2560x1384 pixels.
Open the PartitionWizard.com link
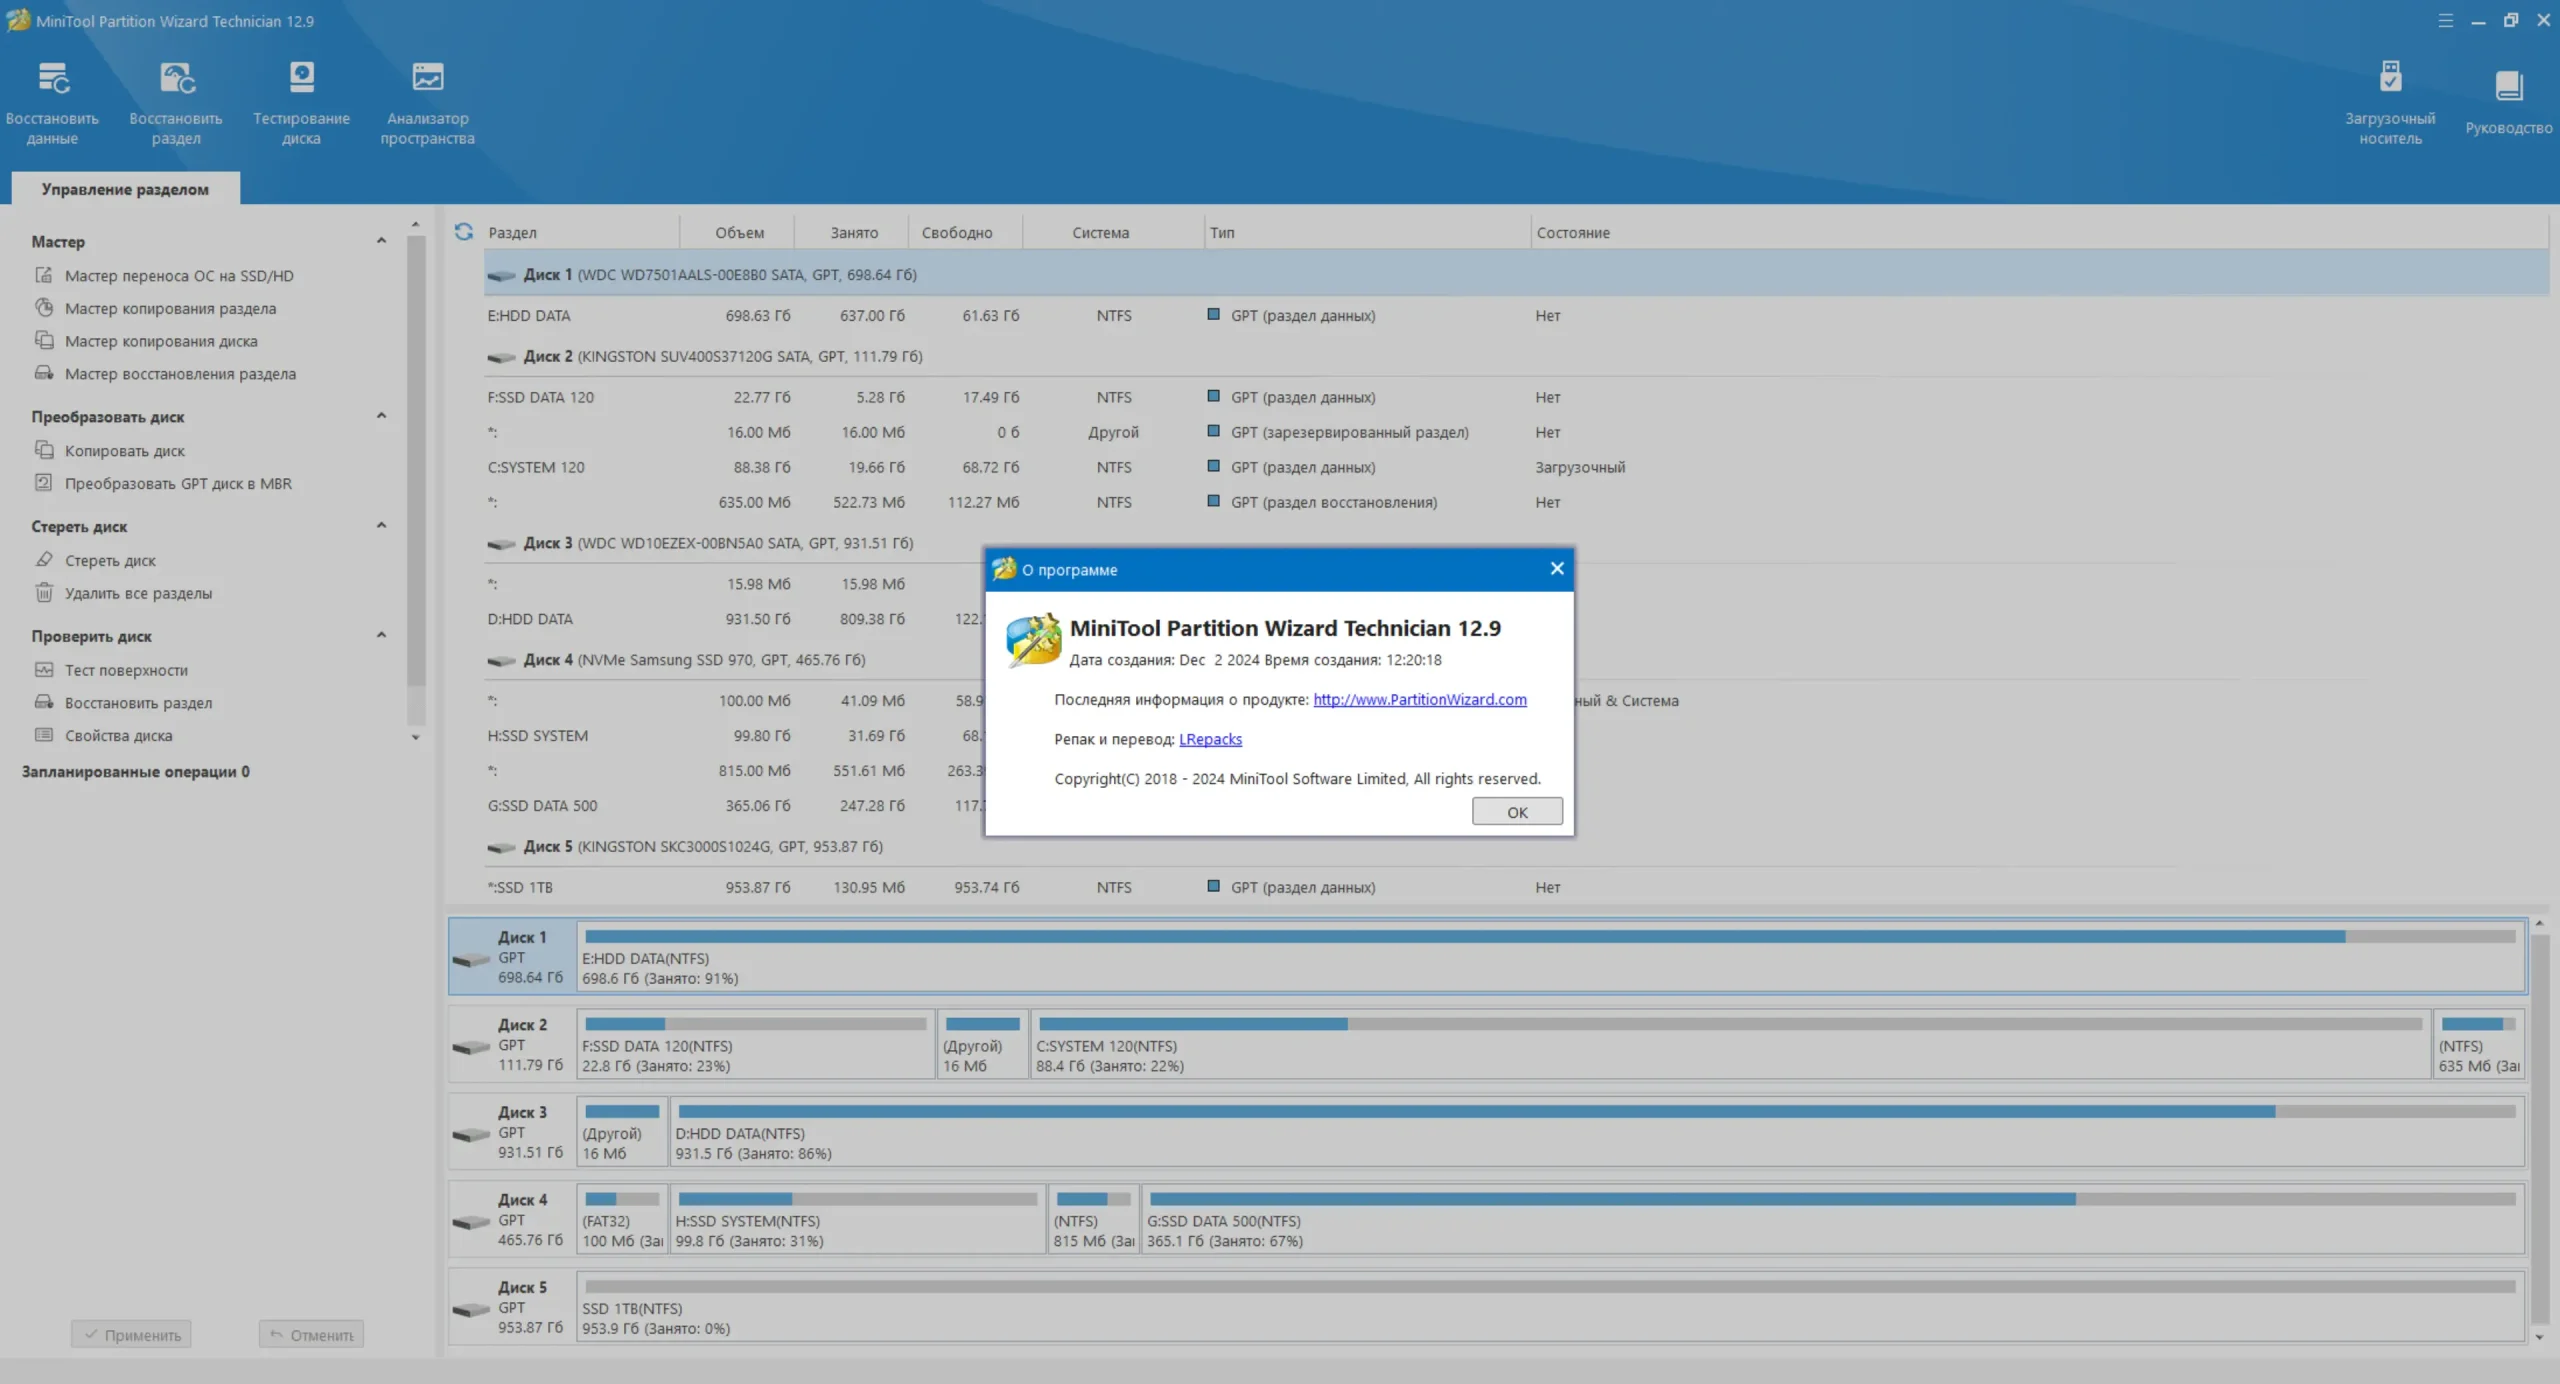(1419, 700)
